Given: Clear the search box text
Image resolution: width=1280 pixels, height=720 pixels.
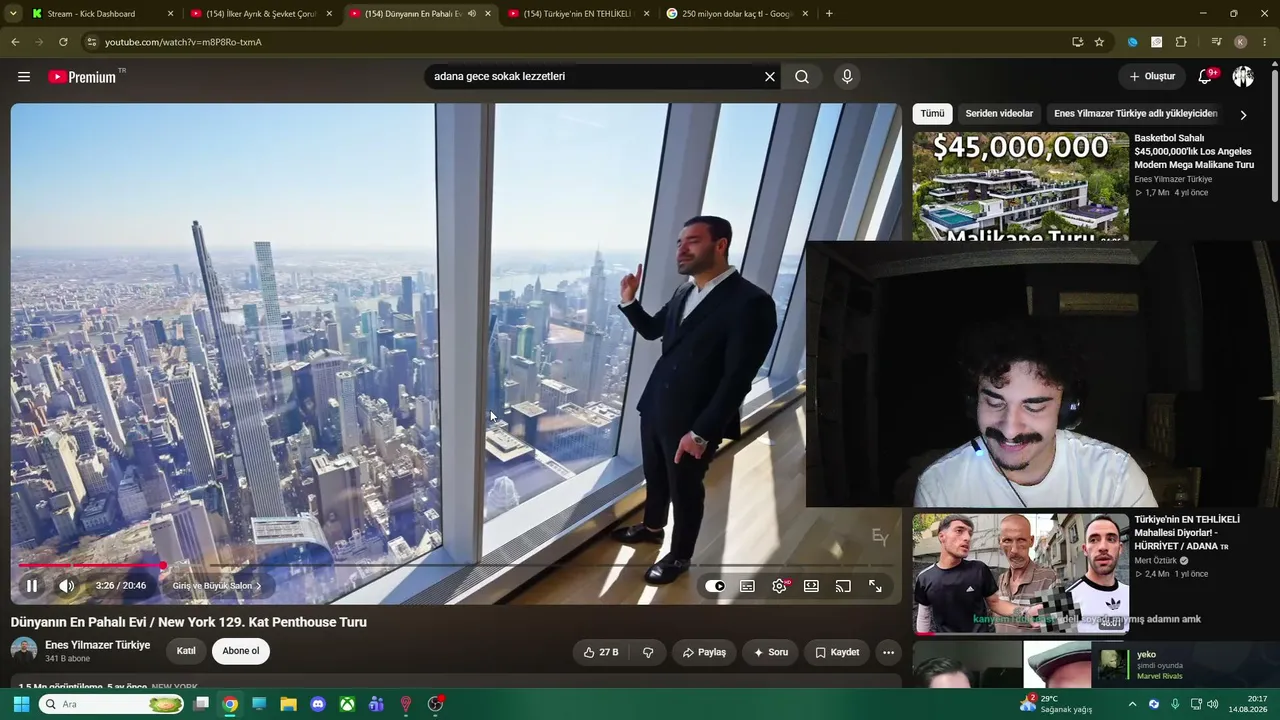Looking at the screenshot, I should pos(770,77).
